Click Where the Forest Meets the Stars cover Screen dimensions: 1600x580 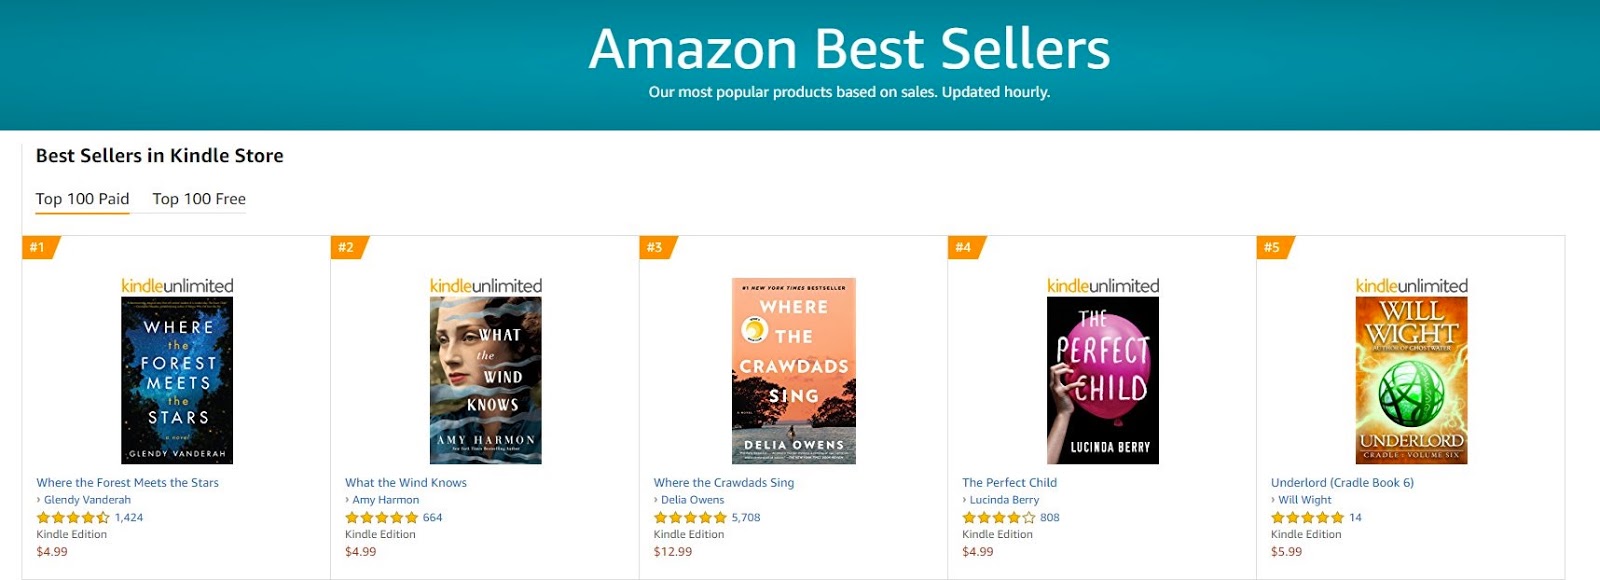coord(177,380)
